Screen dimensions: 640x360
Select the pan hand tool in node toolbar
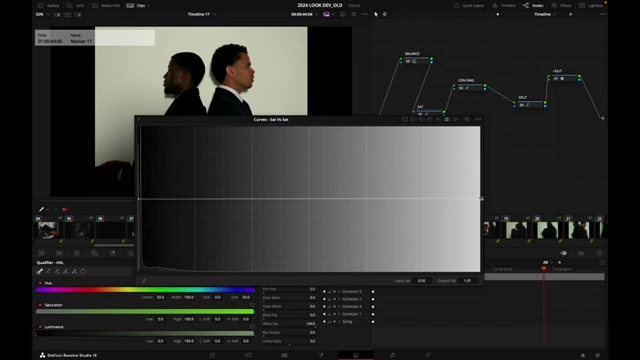click(384, 14)
